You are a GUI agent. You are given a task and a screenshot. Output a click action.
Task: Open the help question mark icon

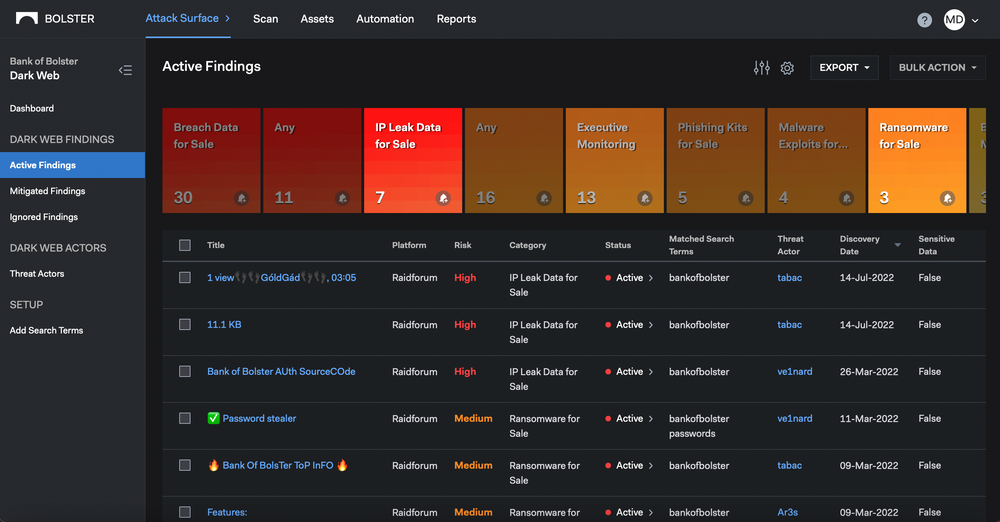924,20
